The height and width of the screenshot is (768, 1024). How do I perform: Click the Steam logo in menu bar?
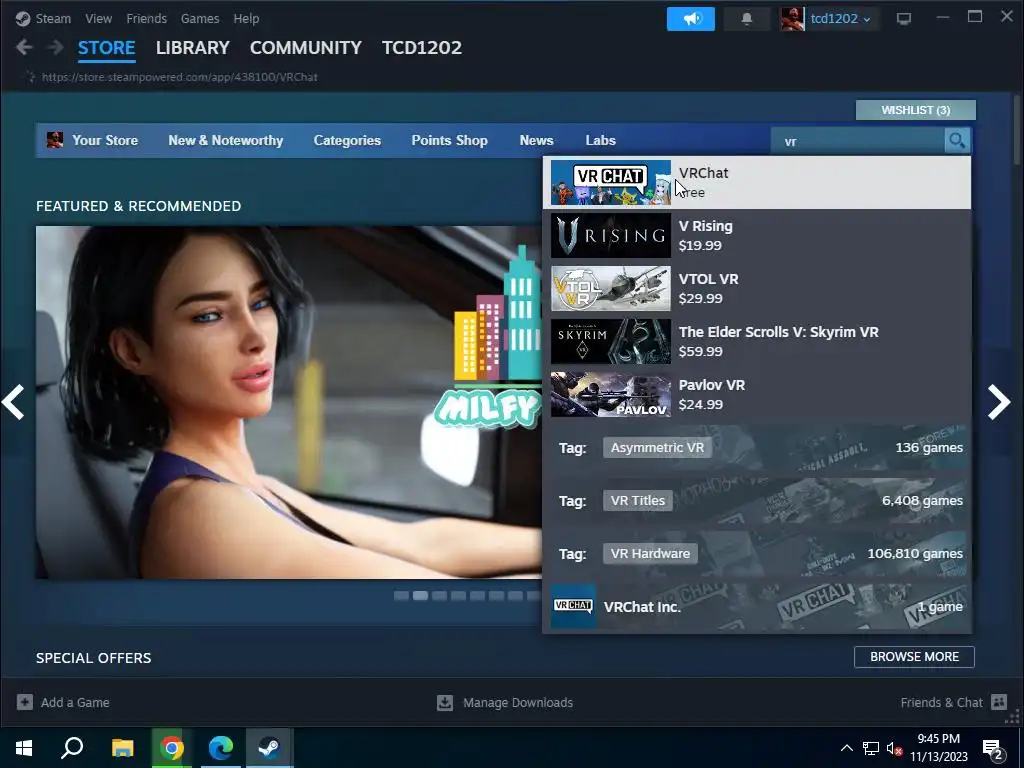23,18
